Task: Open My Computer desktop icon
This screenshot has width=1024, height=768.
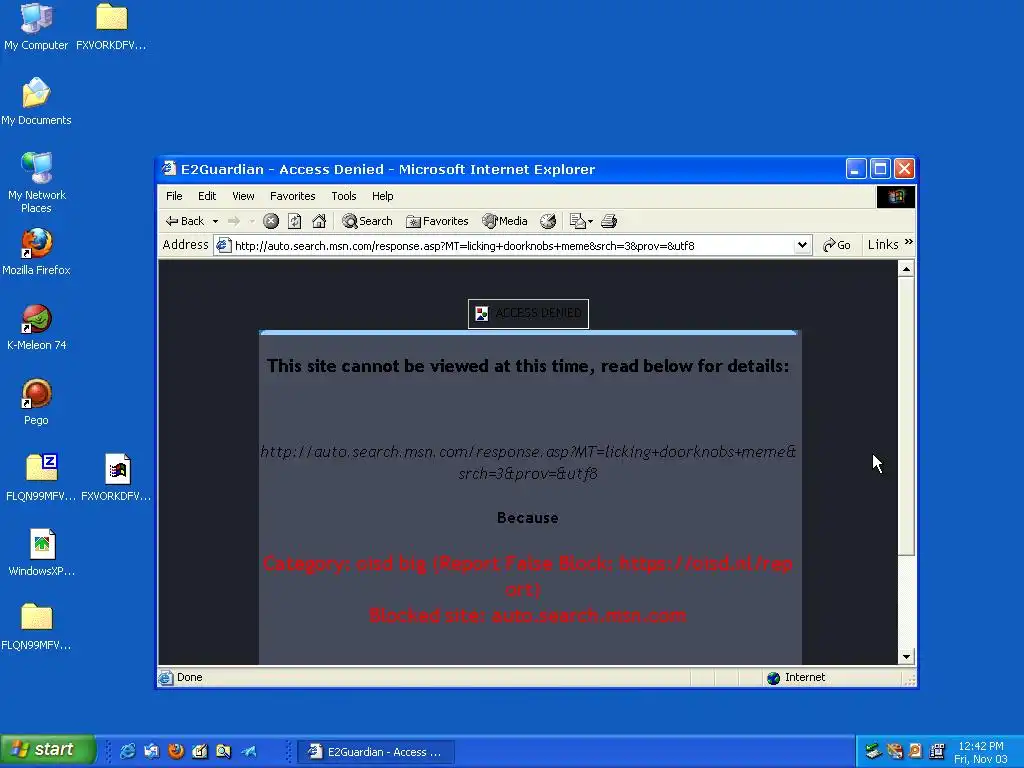Action: (36, 26)
